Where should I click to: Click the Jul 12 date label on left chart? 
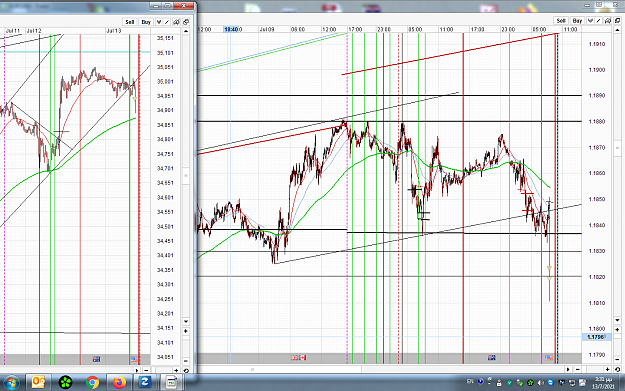34,31
